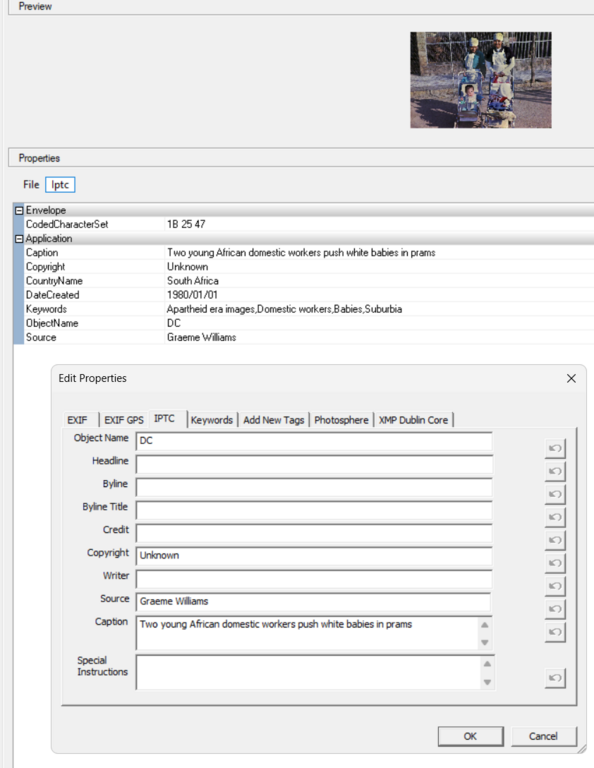Click the preview photo thumbnail
Image resolution: width=594 pixels, height=768 pixels.
pos(481,80)
